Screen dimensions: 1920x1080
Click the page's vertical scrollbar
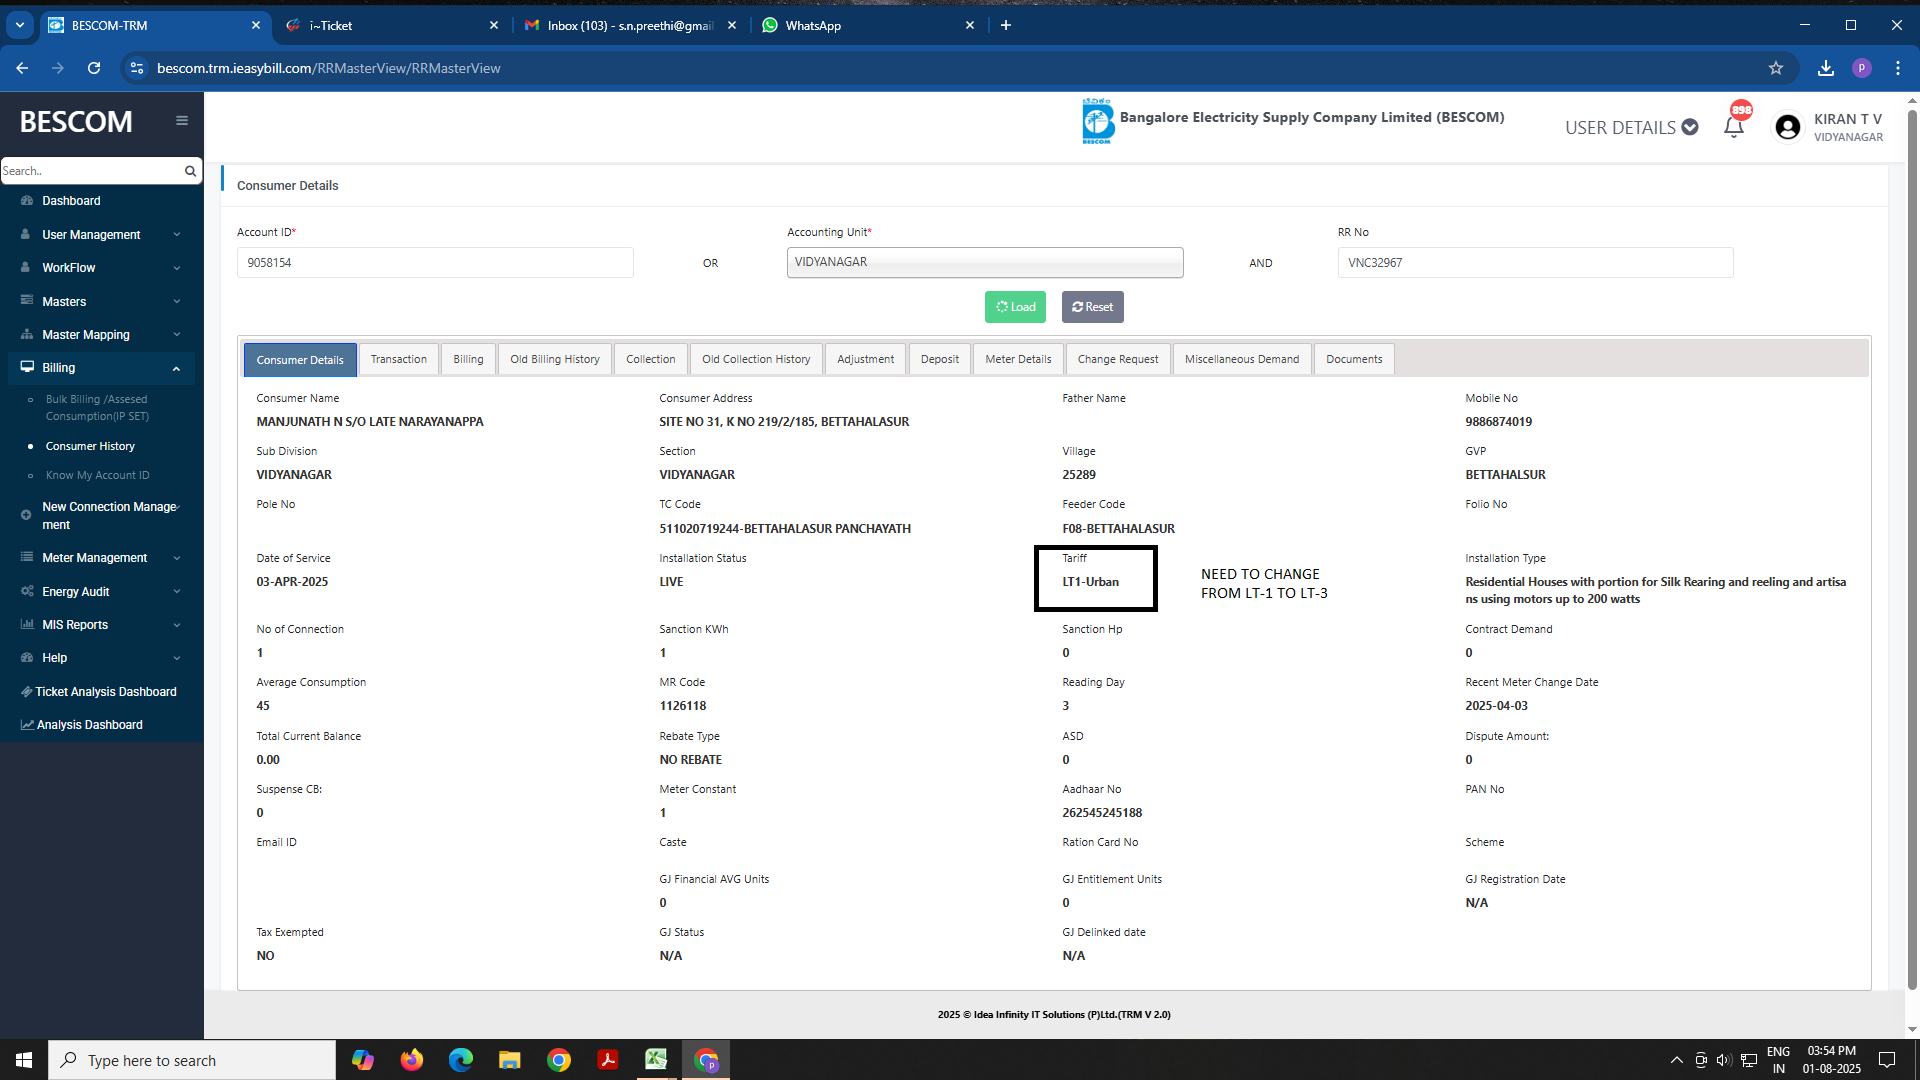pyautogui.click(x=1912, y=560)
